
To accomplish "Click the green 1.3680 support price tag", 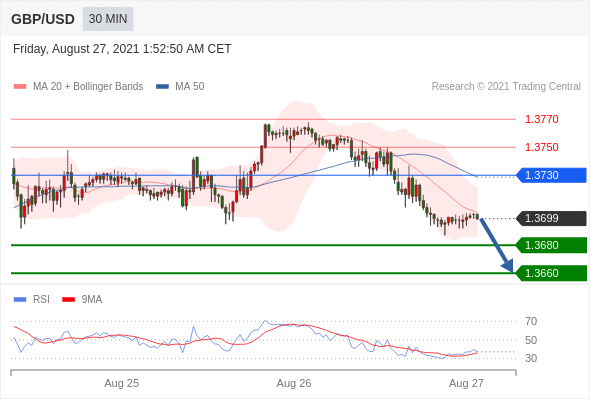I will pos(551,245).
